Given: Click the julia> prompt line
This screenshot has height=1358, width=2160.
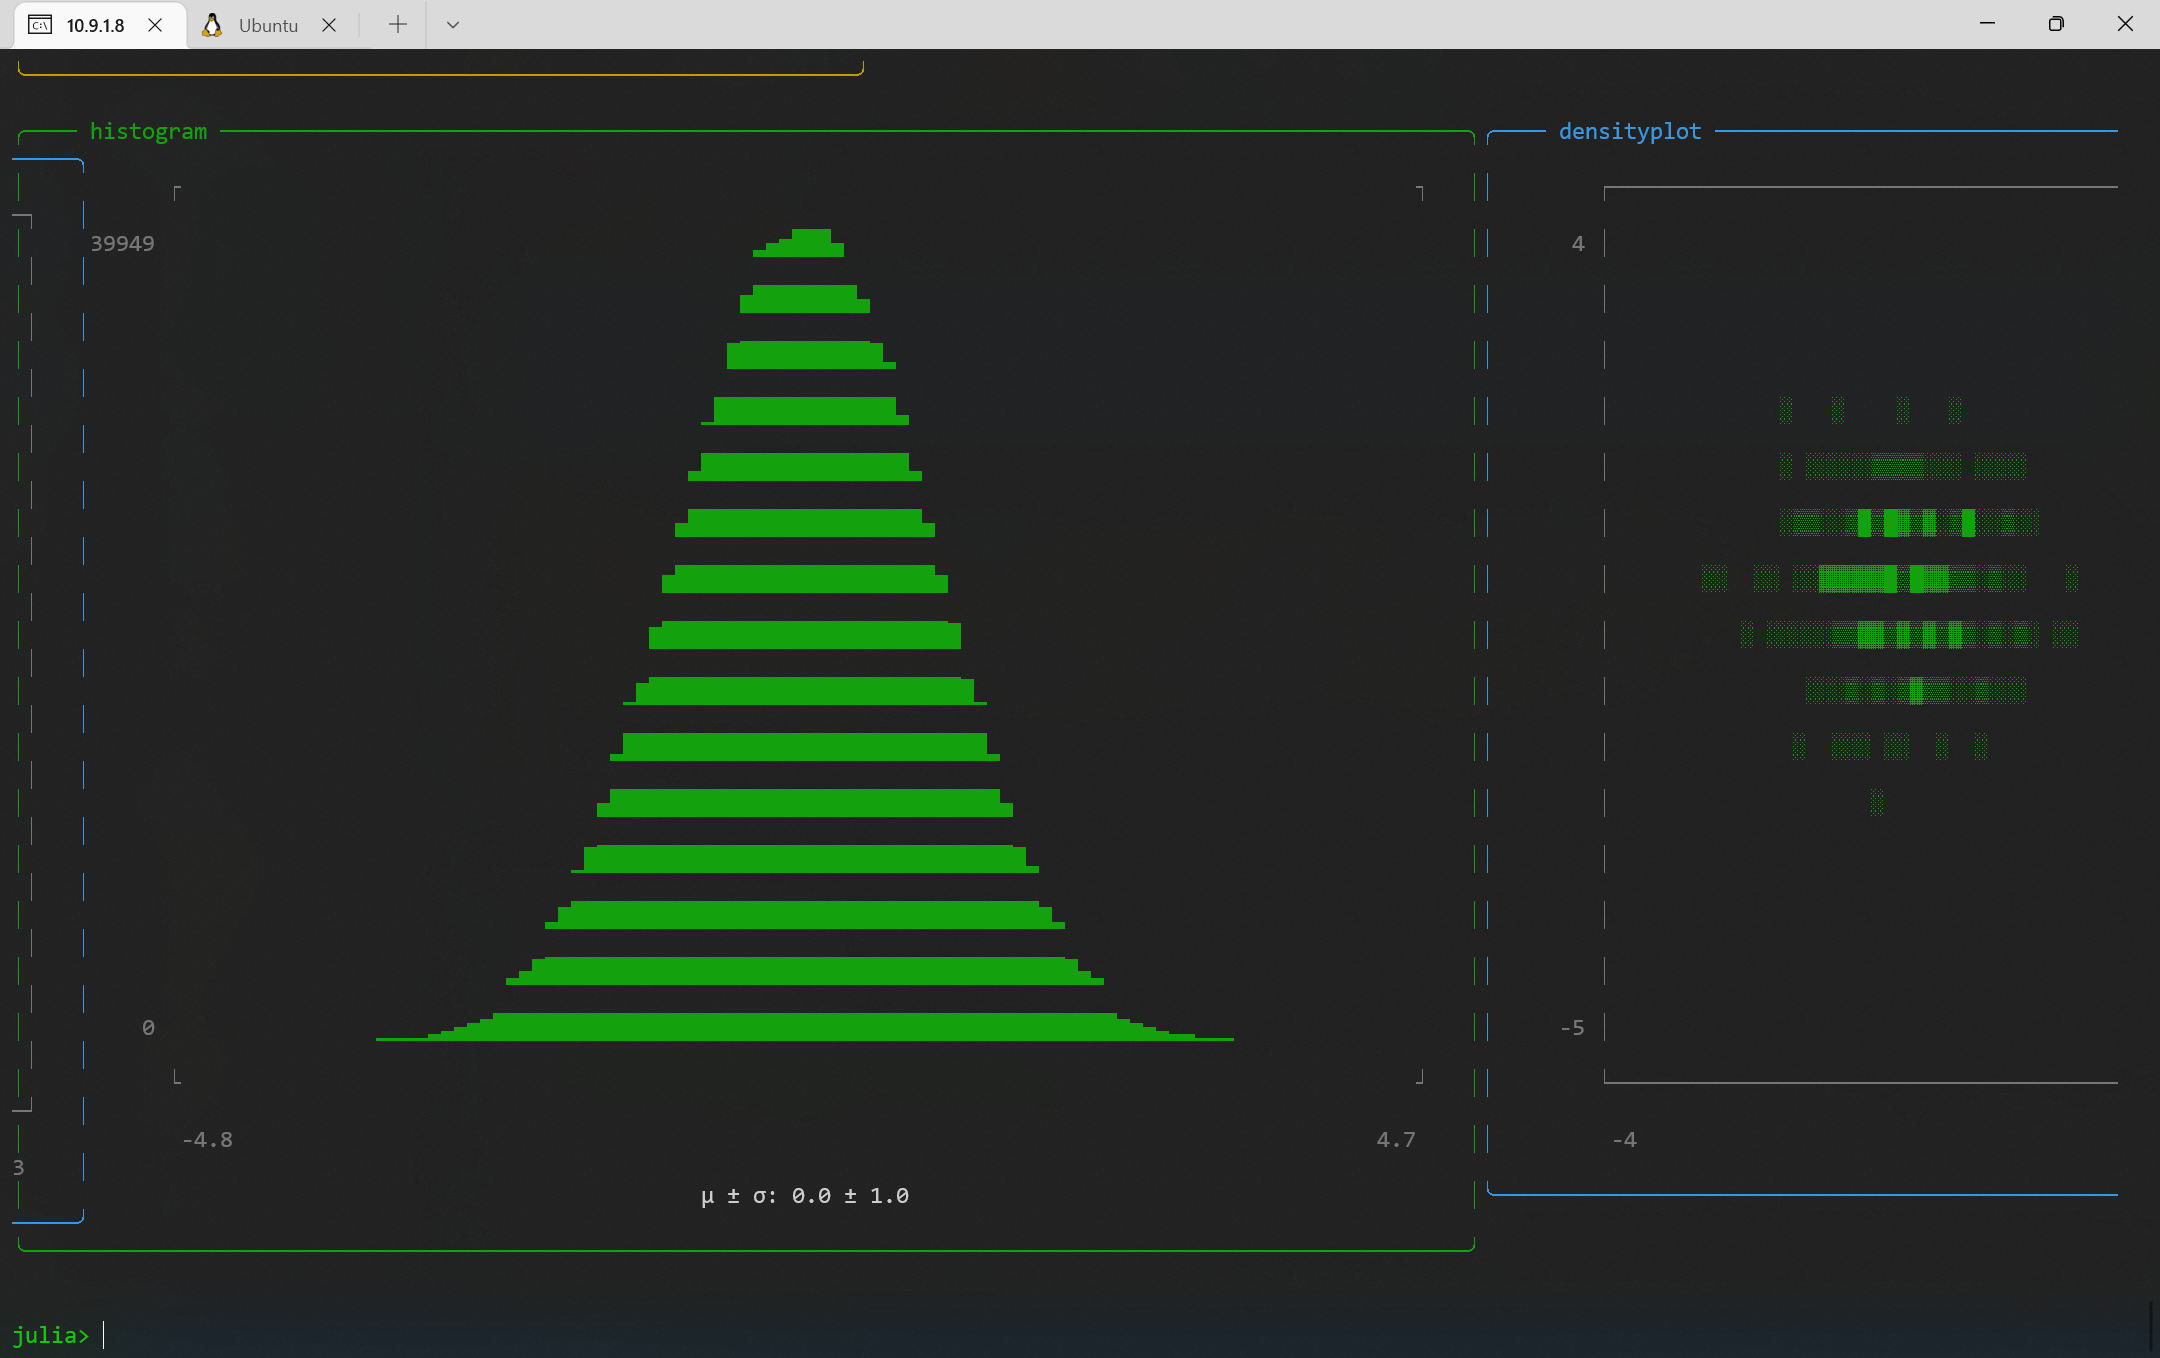Looking at the screenshot, I should click(50, 1334).
